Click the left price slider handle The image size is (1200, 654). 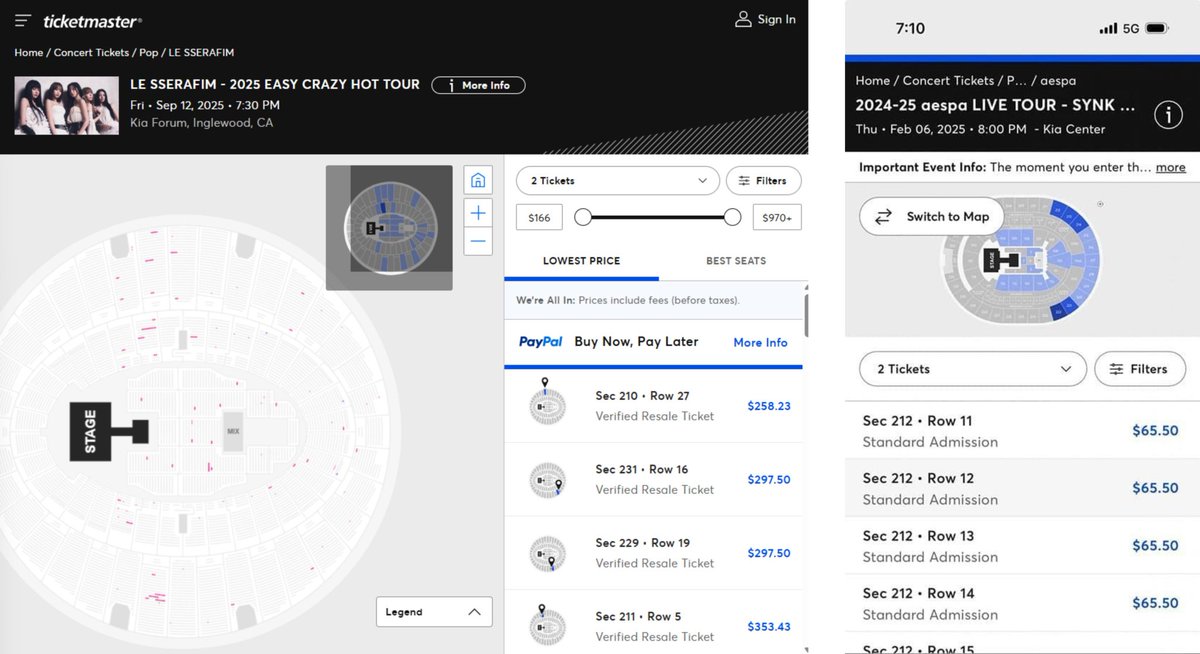coord(583,217)
